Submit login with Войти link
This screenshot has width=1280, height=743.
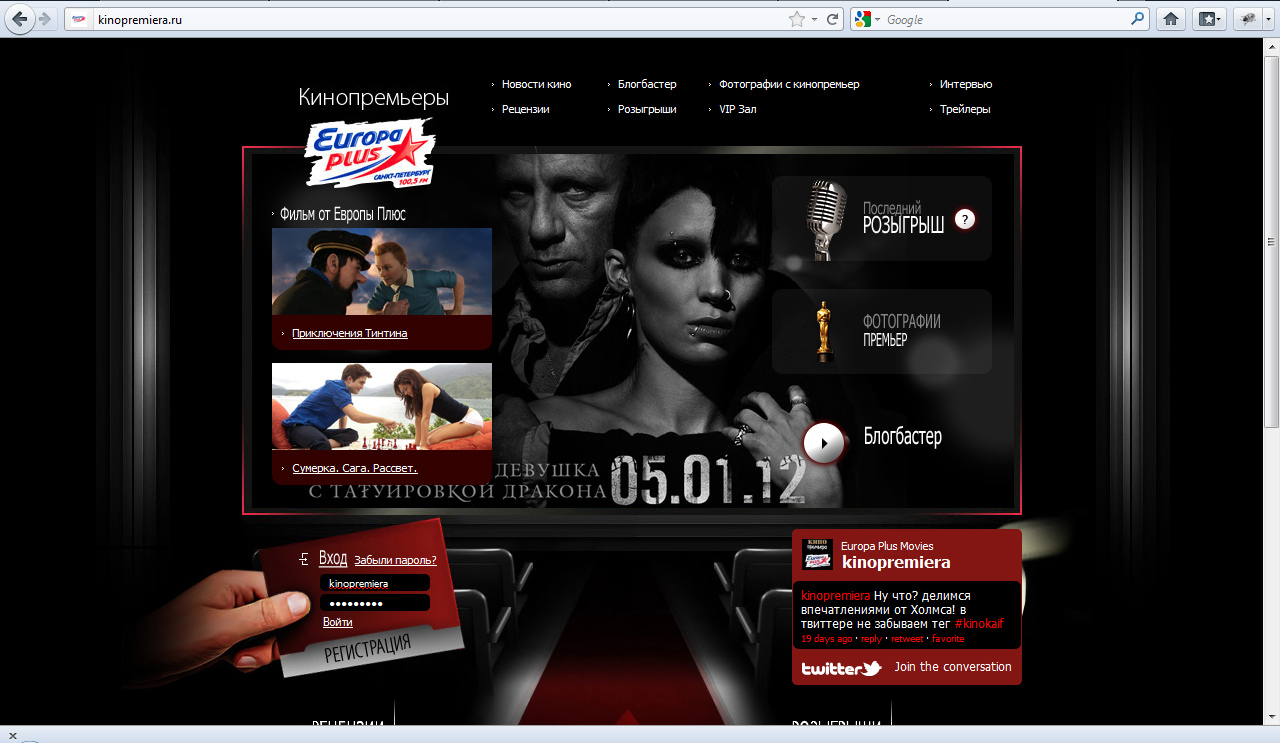pyautogui.click(x=338, y=622)
